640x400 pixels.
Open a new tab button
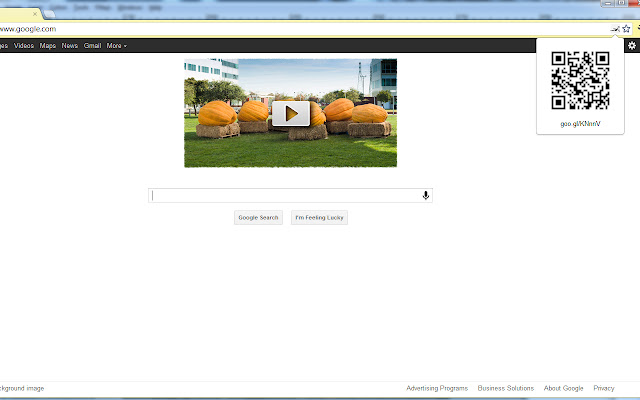(49, 14)
